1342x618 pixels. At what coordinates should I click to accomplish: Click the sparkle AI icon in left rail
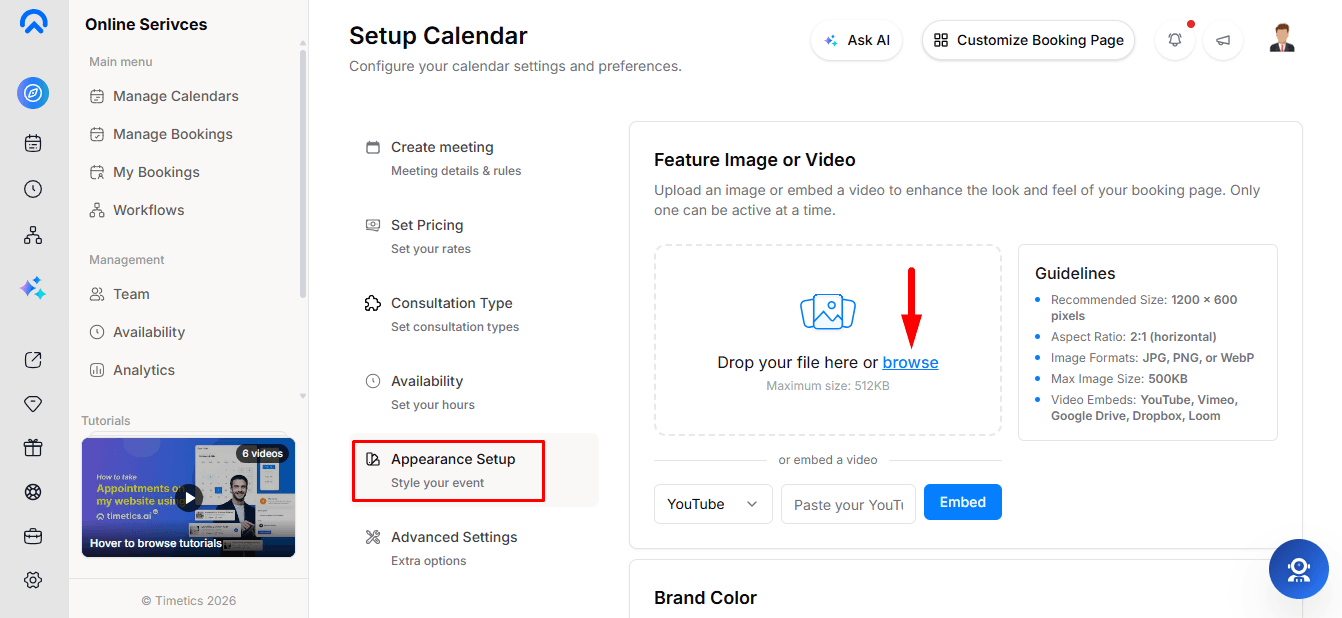33,288
